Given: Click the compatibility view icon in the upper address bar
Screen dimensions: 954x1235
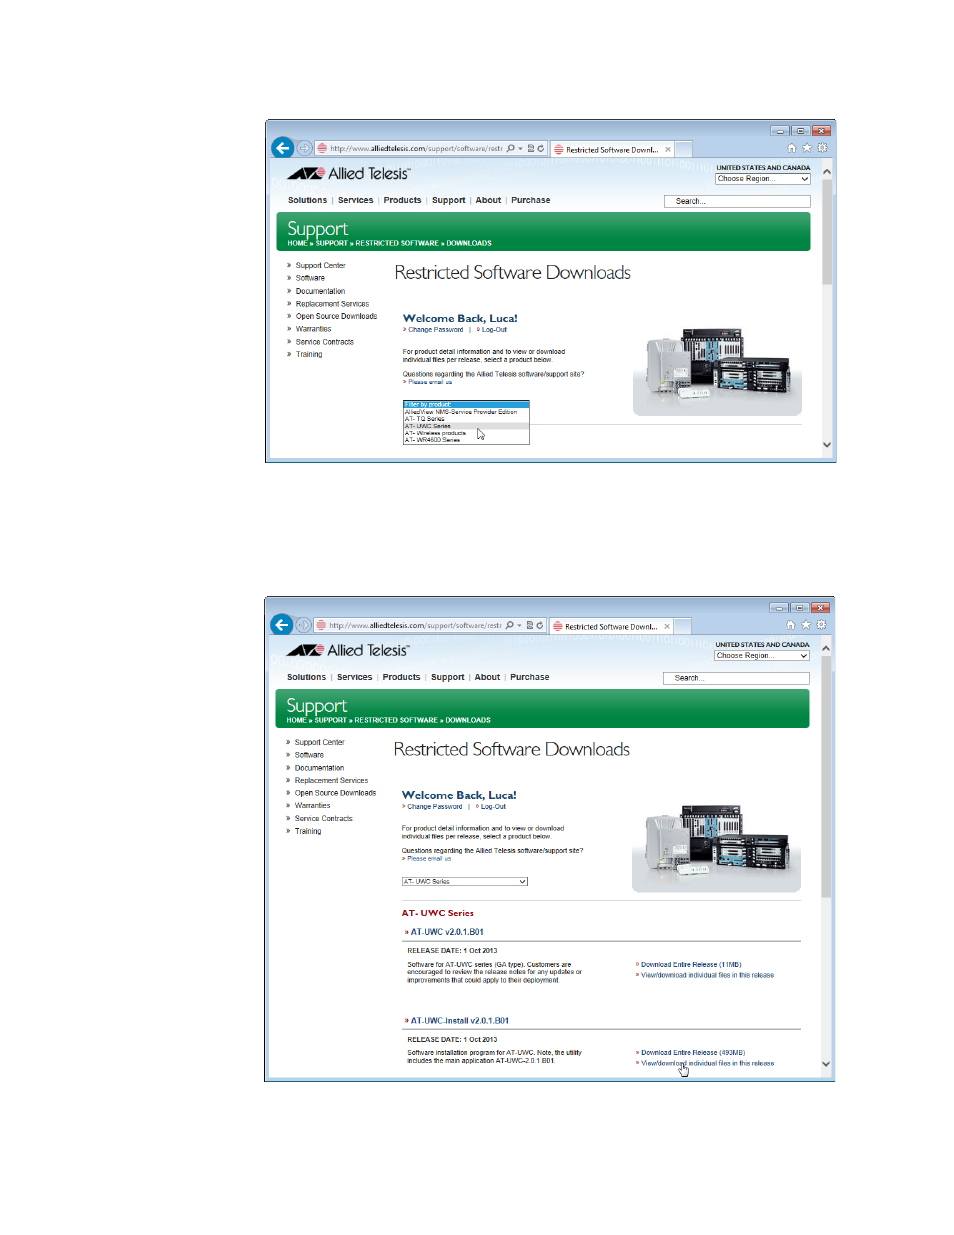Looking at the screenshot, I should (531, 148).
